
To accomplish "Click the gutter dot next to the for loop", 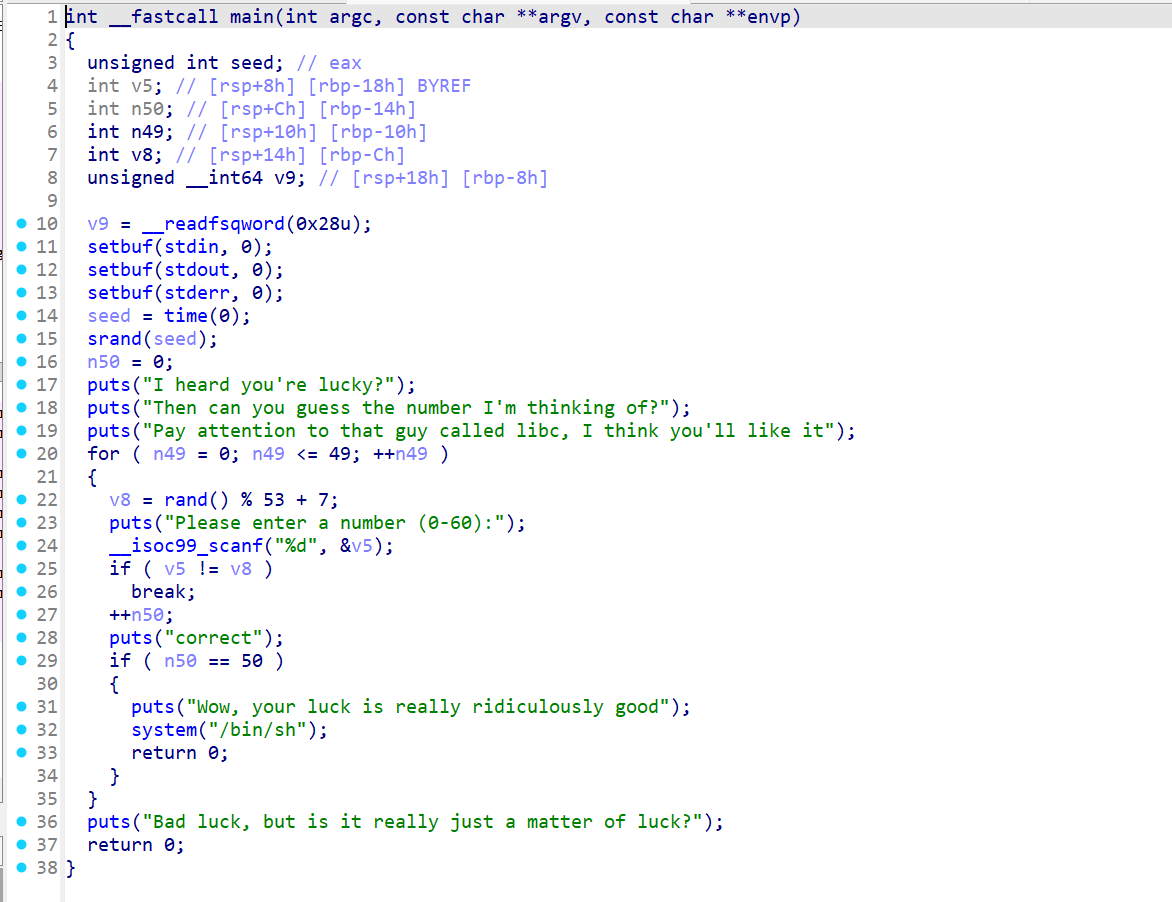I will [x=22, y=454].
